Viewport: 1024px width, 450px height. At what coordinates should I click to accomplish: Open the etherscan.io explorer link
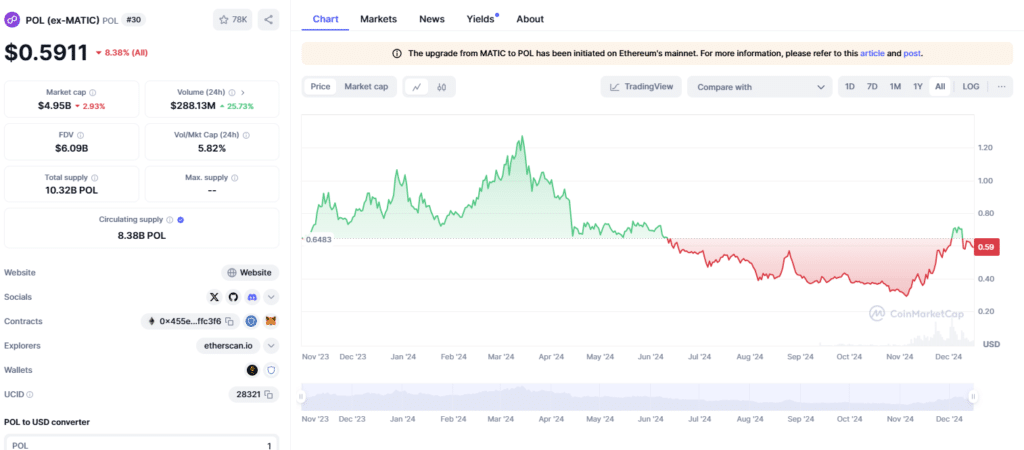tap(229, 346)
